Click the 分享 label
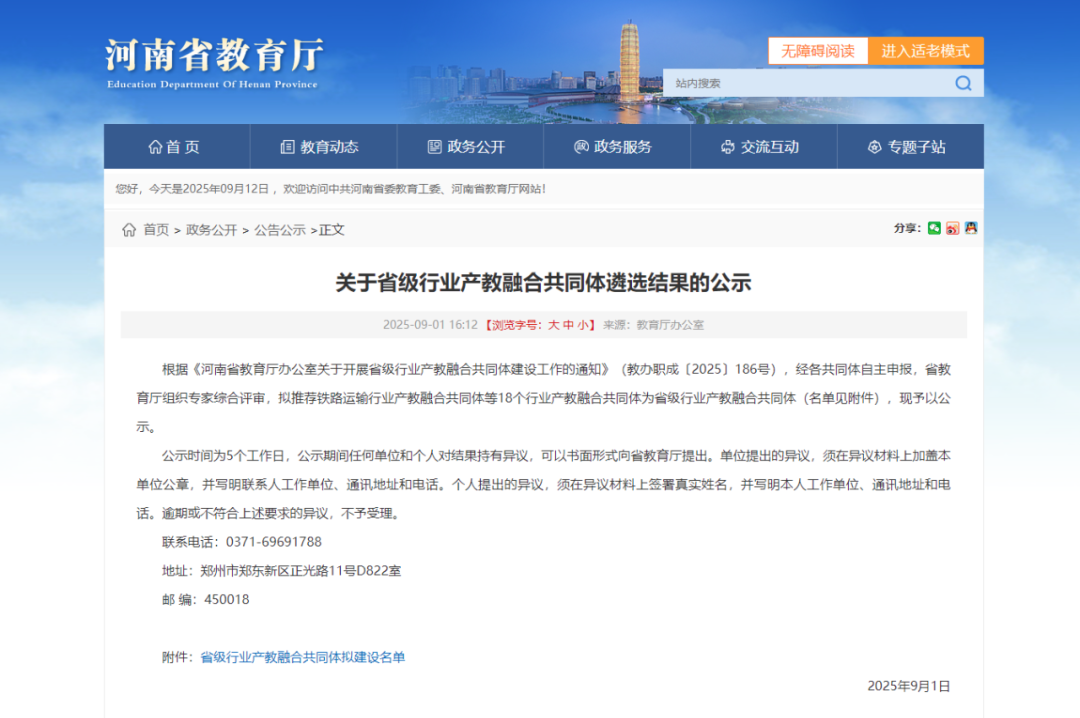Viewport: 1080px width, 718px height. coord(907,228)
